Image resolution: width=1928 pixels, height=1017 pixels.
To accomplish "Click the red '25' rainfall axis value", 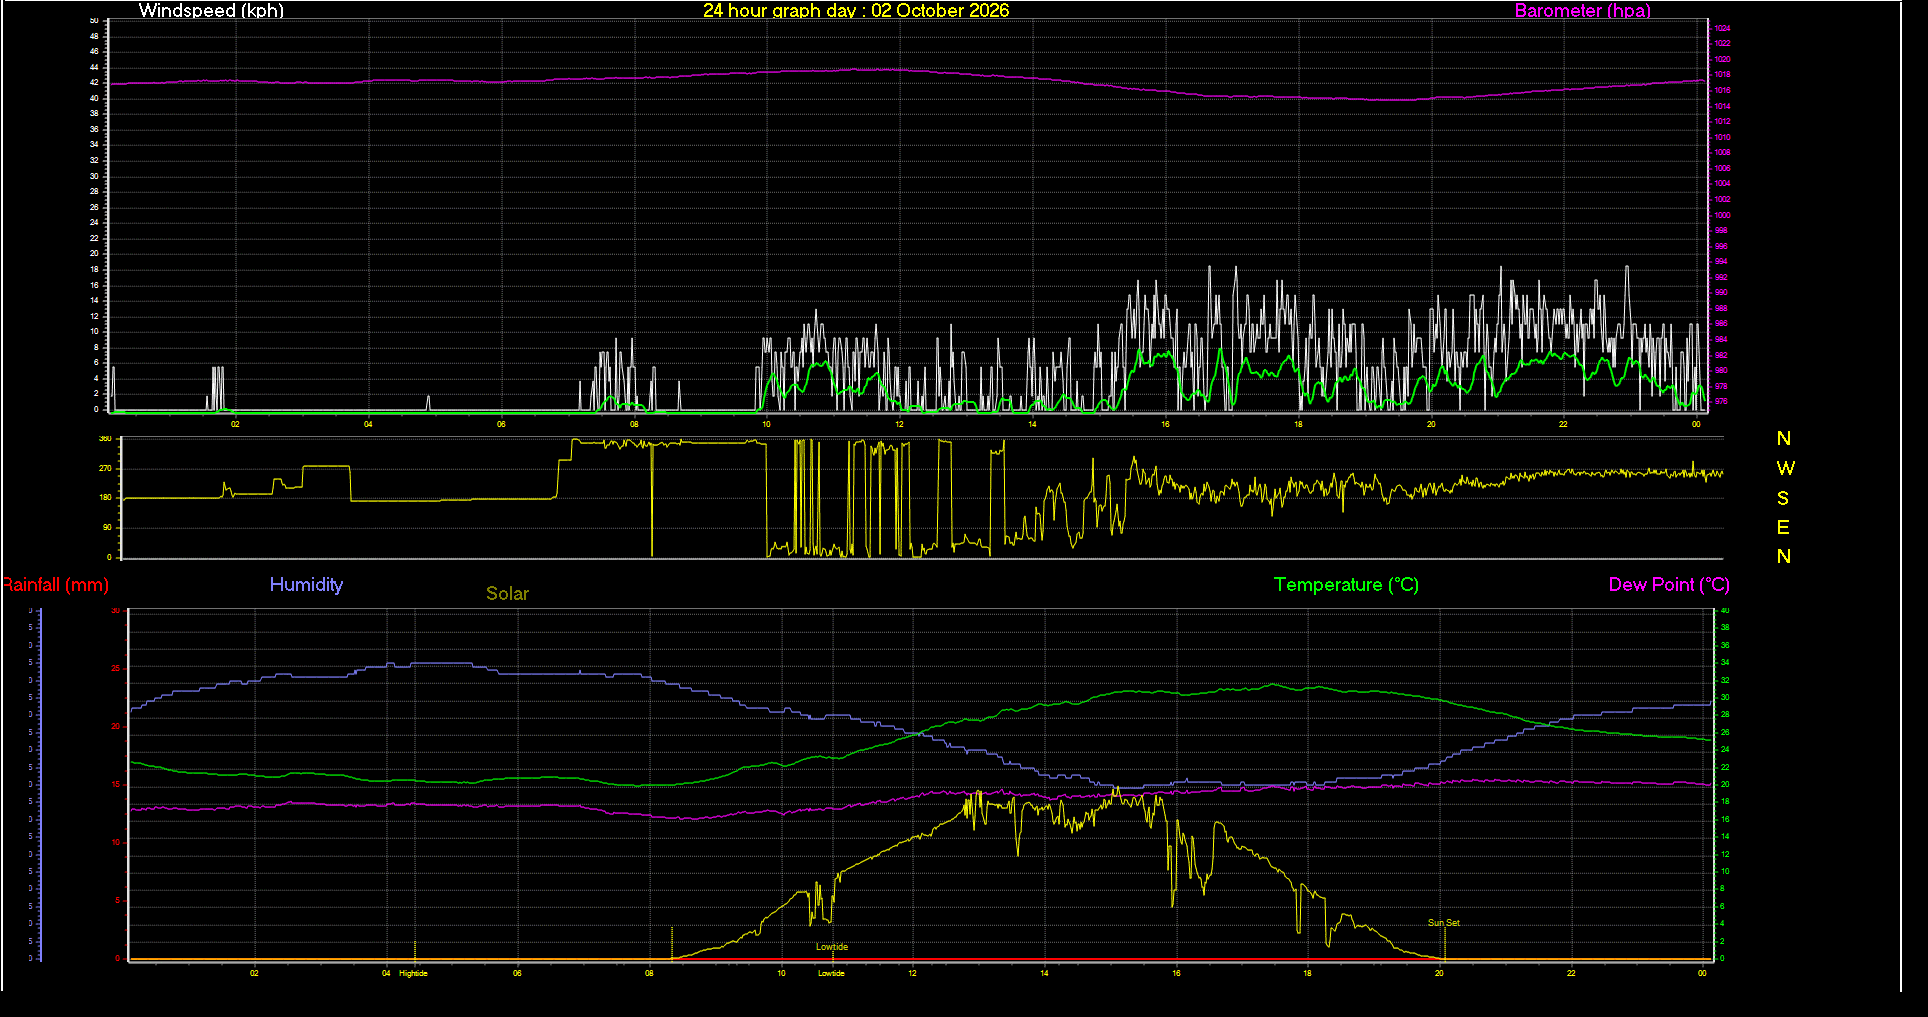I will [116, 669].
